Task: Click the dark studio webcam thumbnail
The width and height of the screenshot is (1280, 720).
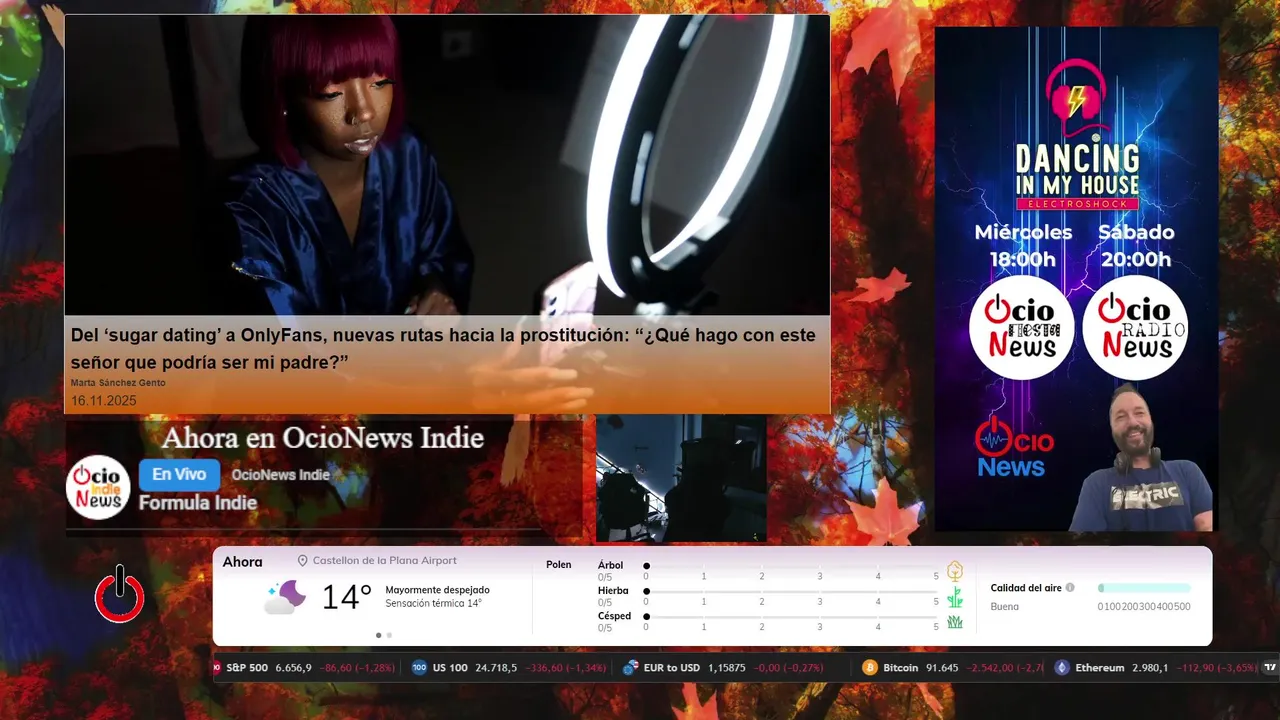Action: coord(681,479)
